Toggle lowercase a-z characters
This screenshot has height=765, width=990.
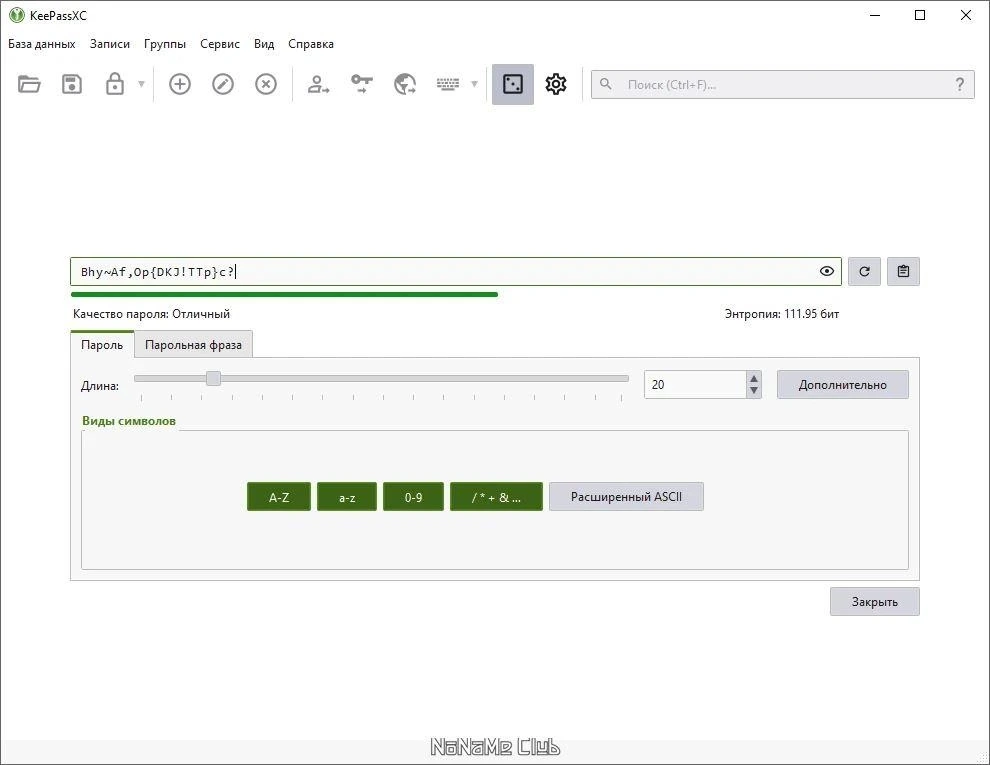click(347, 497)
